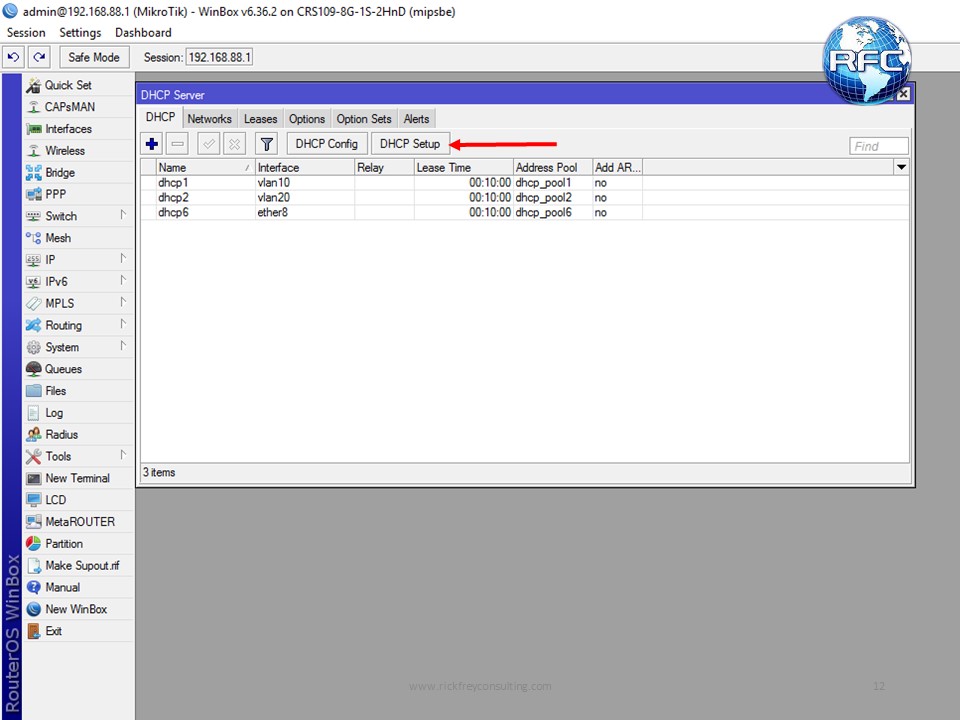The width and height of the screenshot is (960, 720).
Task: Sort by the Relay column header
Action: 384,167
